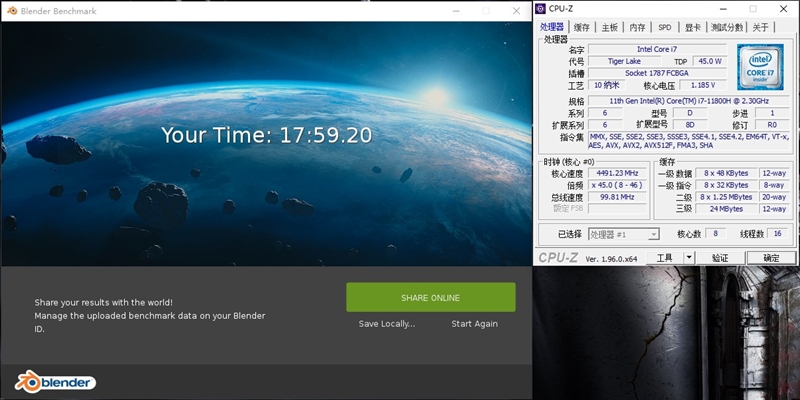The height and width of the screenshot is (400, 800).
Task: Click the Socket 1787 FCBGA value
Action: (657, 73)
